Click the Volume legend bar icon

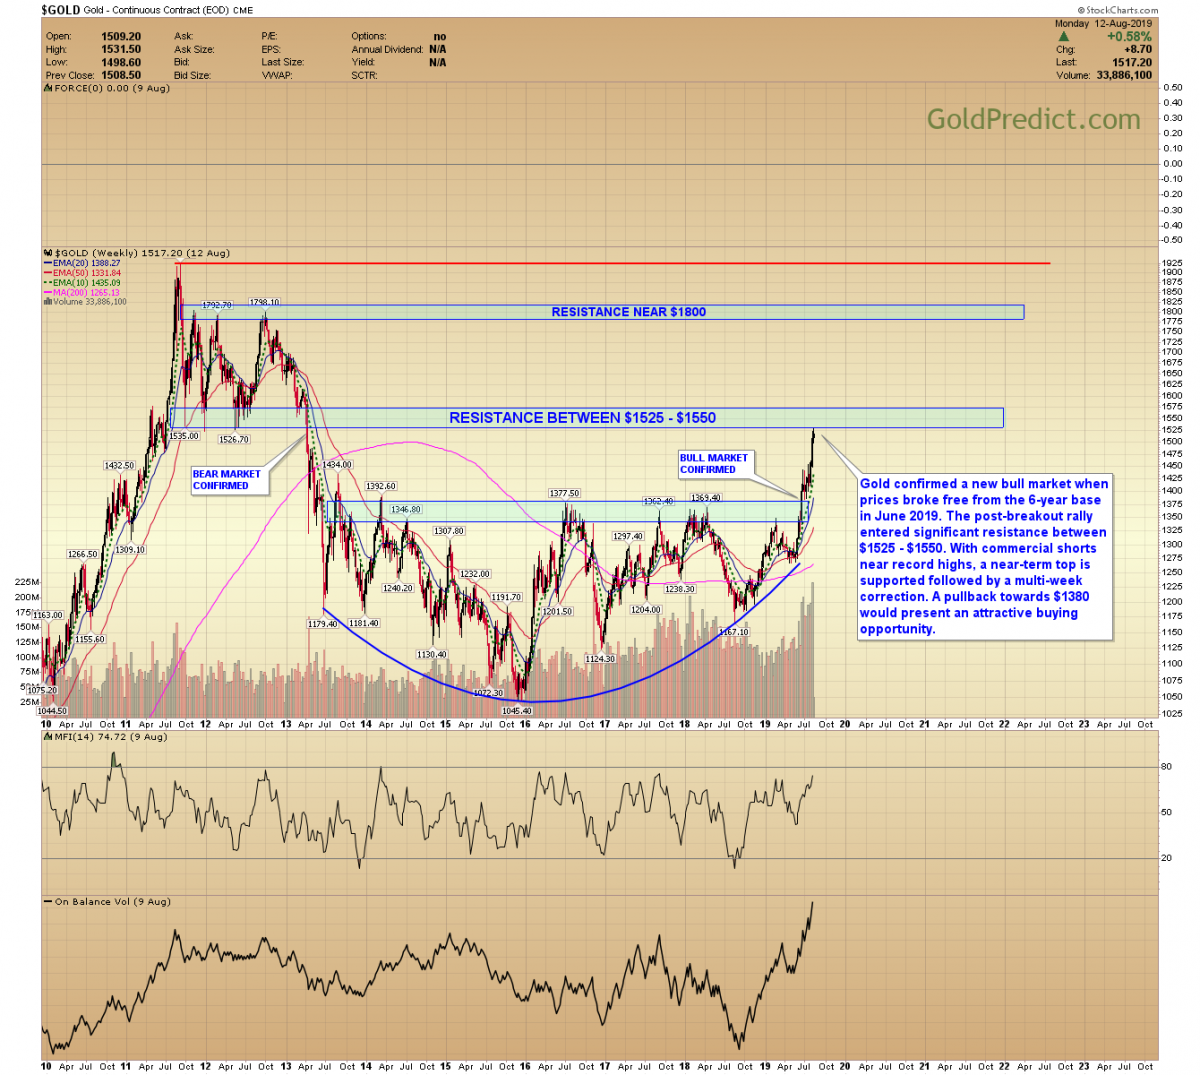click(48, 302)
